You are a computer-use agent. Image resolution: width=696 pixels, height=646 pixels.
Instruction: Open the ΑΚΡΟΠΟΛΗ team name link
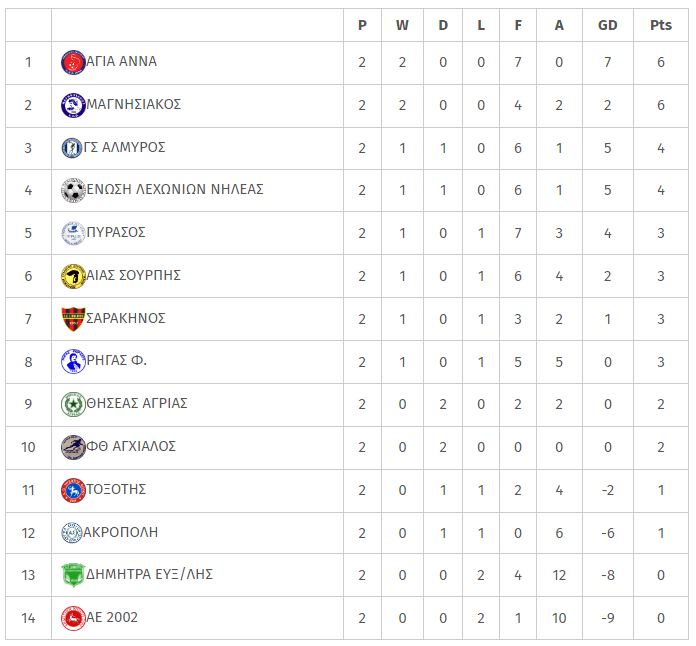tap(120, 532)
